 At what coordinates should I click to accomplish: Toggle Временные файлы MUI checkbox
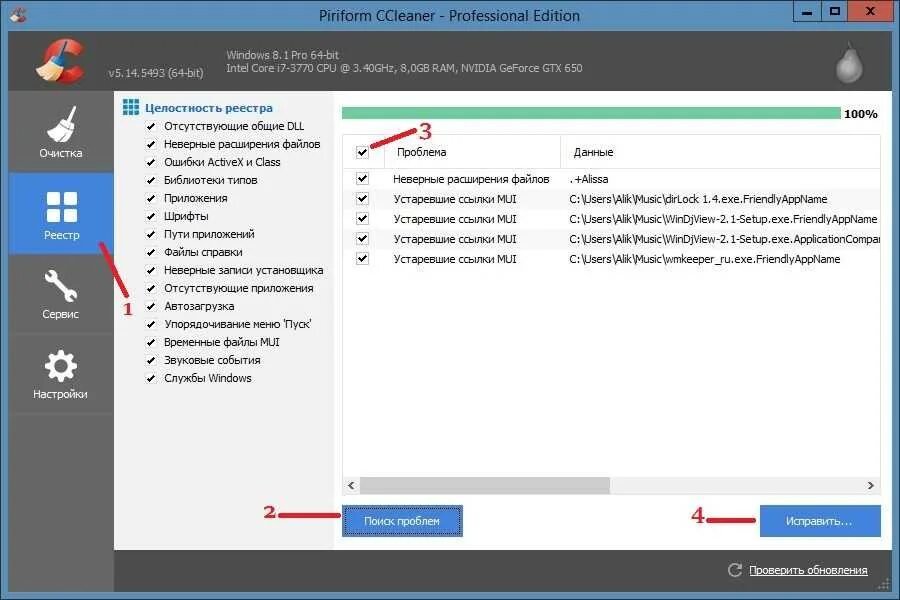[x=151, y=342]
